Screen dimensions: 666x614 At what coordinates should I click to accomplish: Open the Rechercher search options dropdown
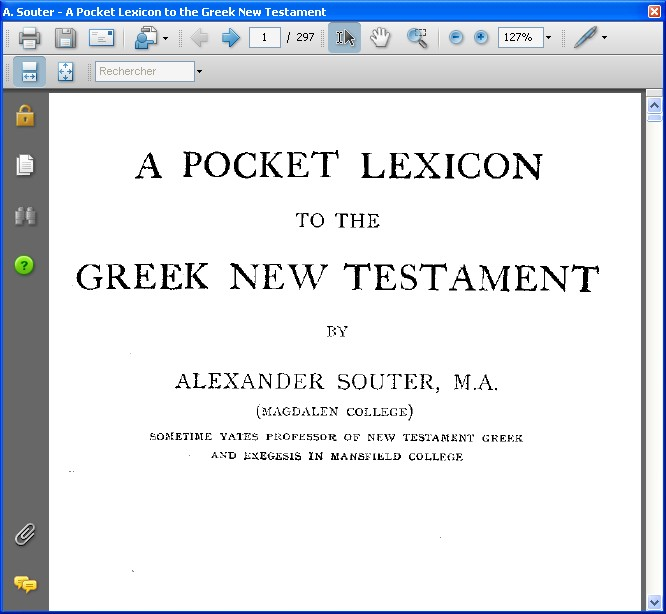click(x=199, y=71)
